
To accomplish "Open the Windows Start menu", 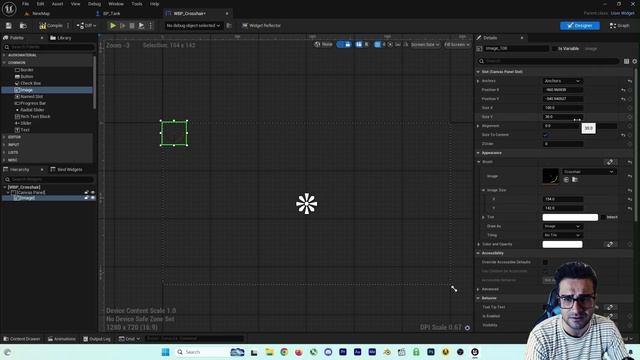I will point(165,352).
